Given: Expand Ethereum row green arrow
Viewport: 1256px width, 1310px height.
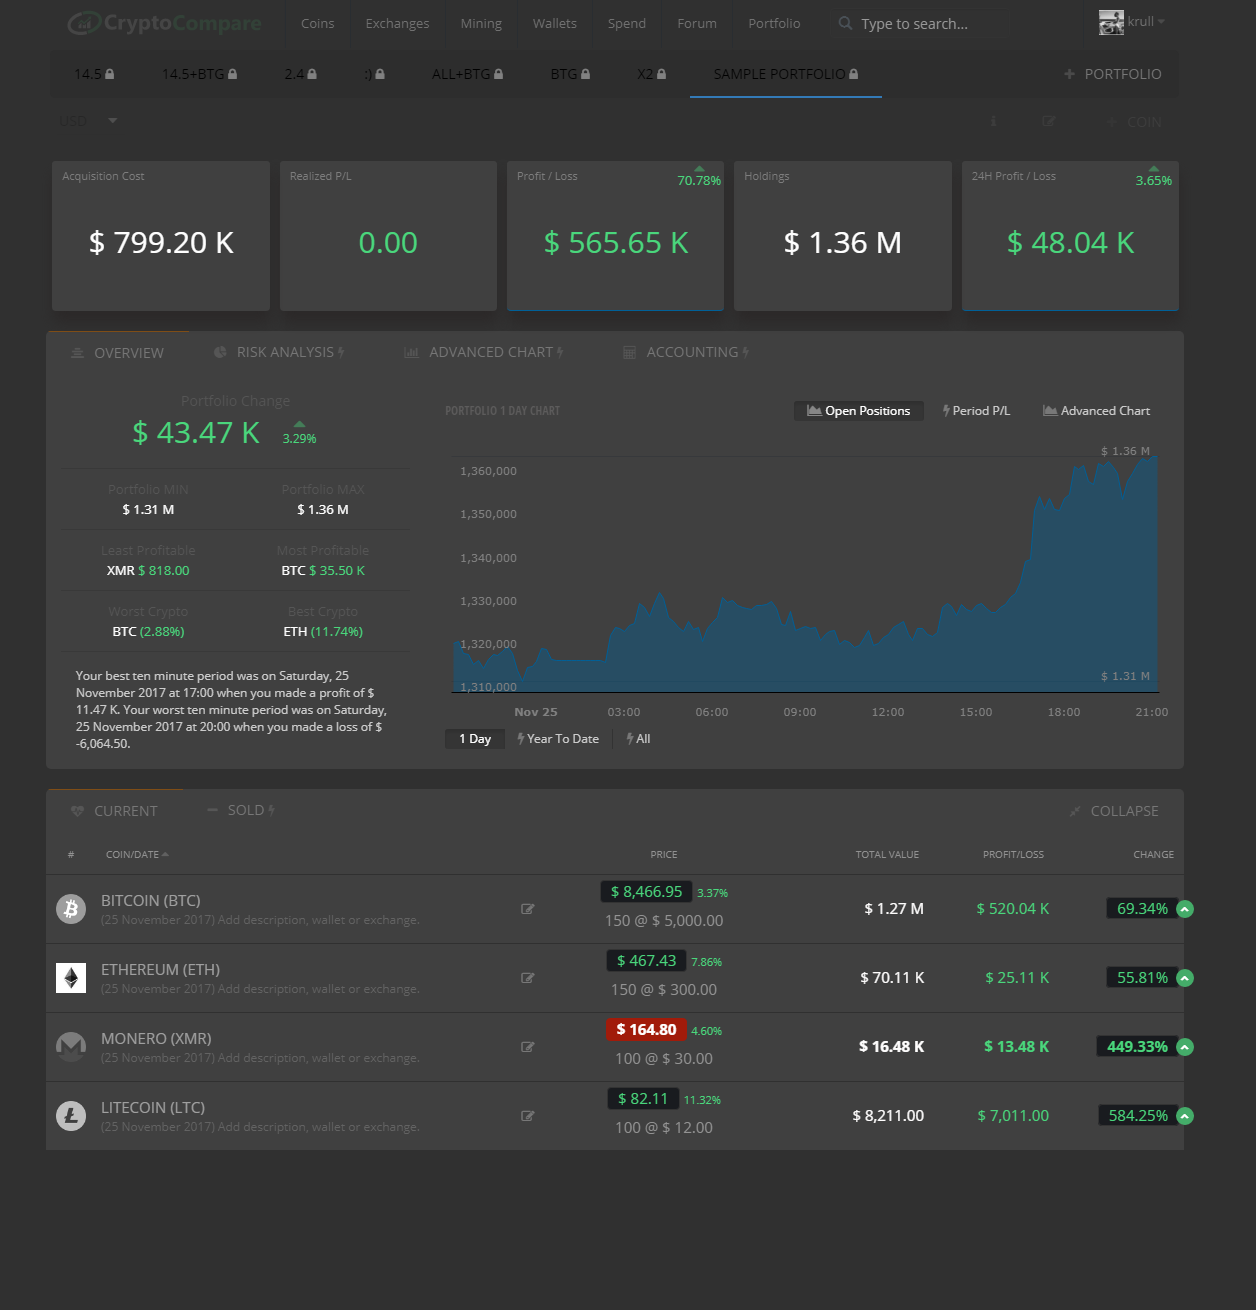Looking at the screenshot, I should click(1185, 978).
